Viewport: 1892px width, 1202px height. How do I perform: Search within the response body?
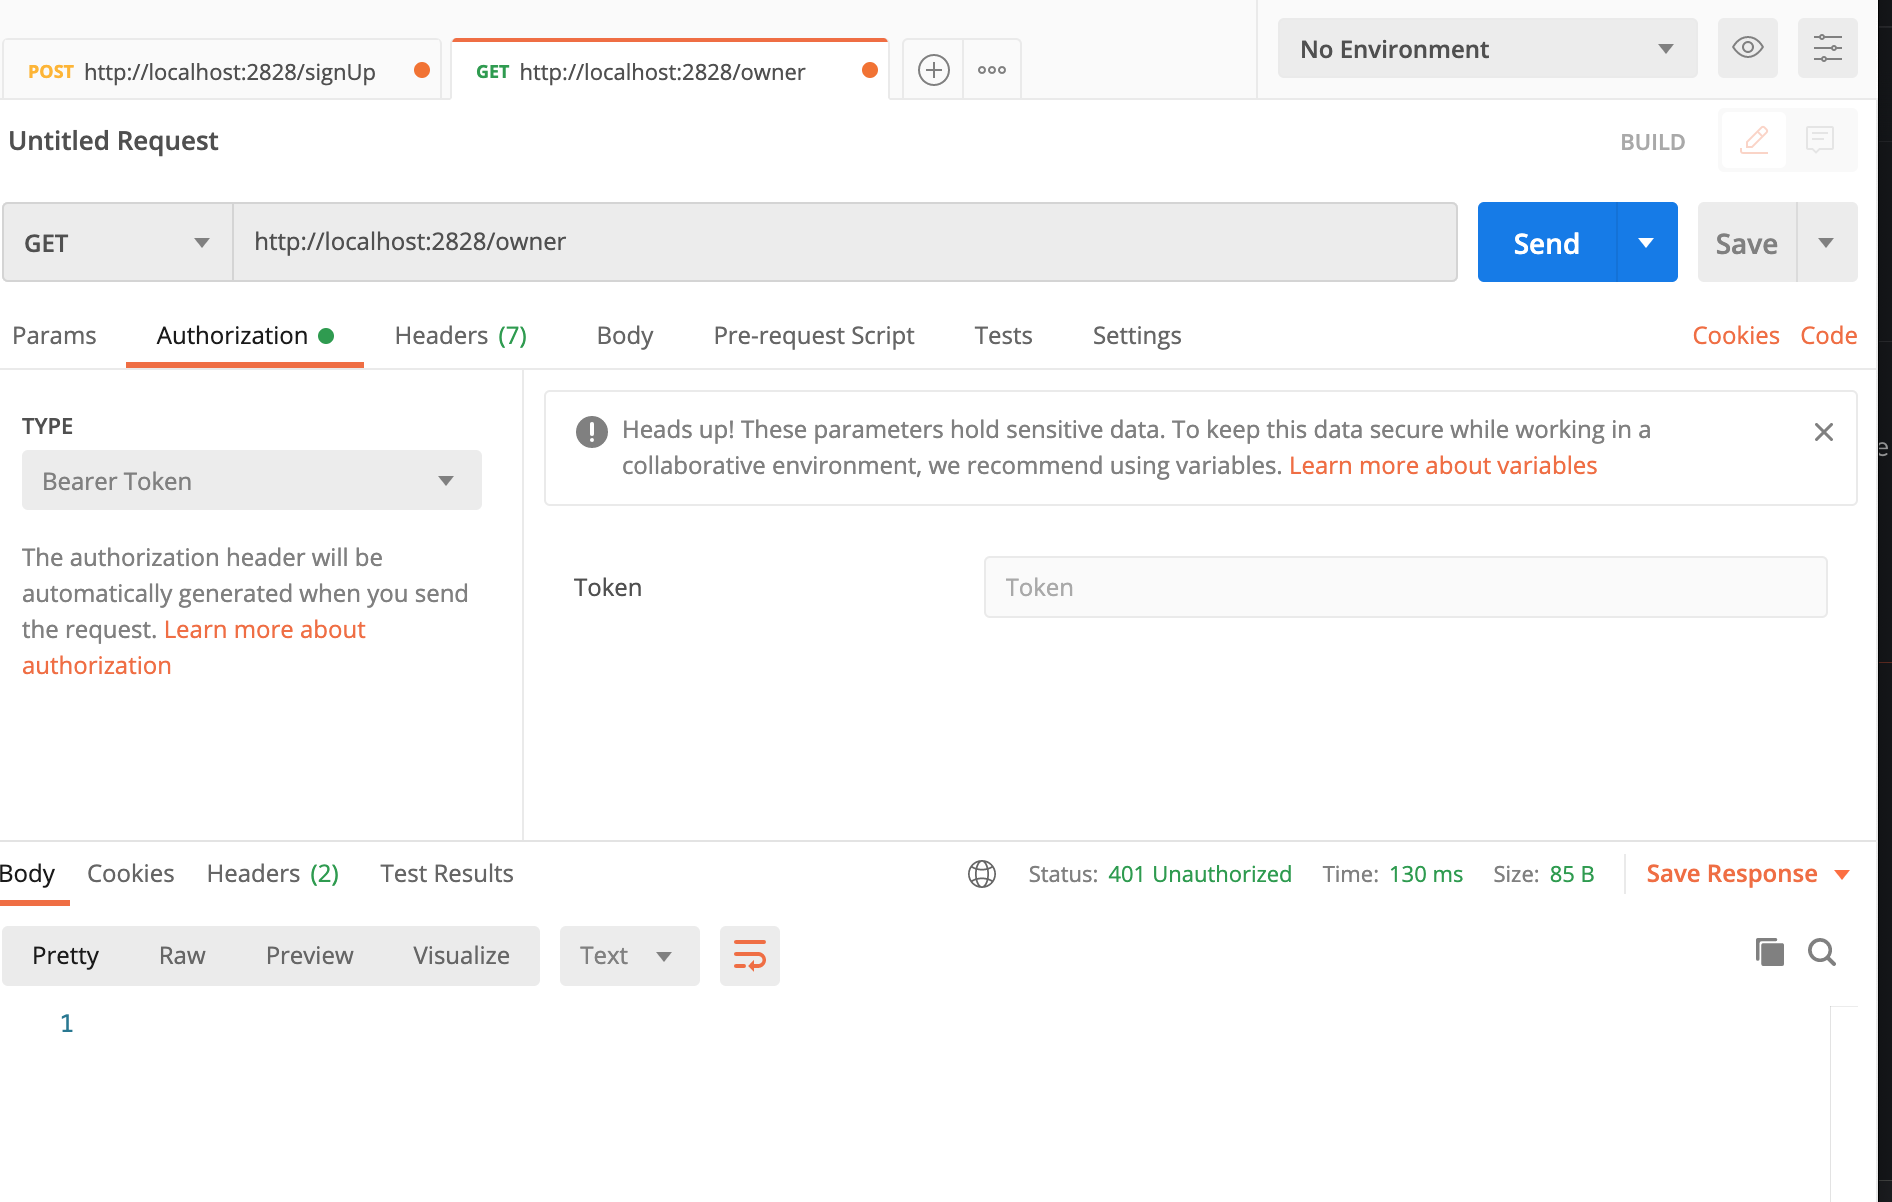(x=1821, y=952)
